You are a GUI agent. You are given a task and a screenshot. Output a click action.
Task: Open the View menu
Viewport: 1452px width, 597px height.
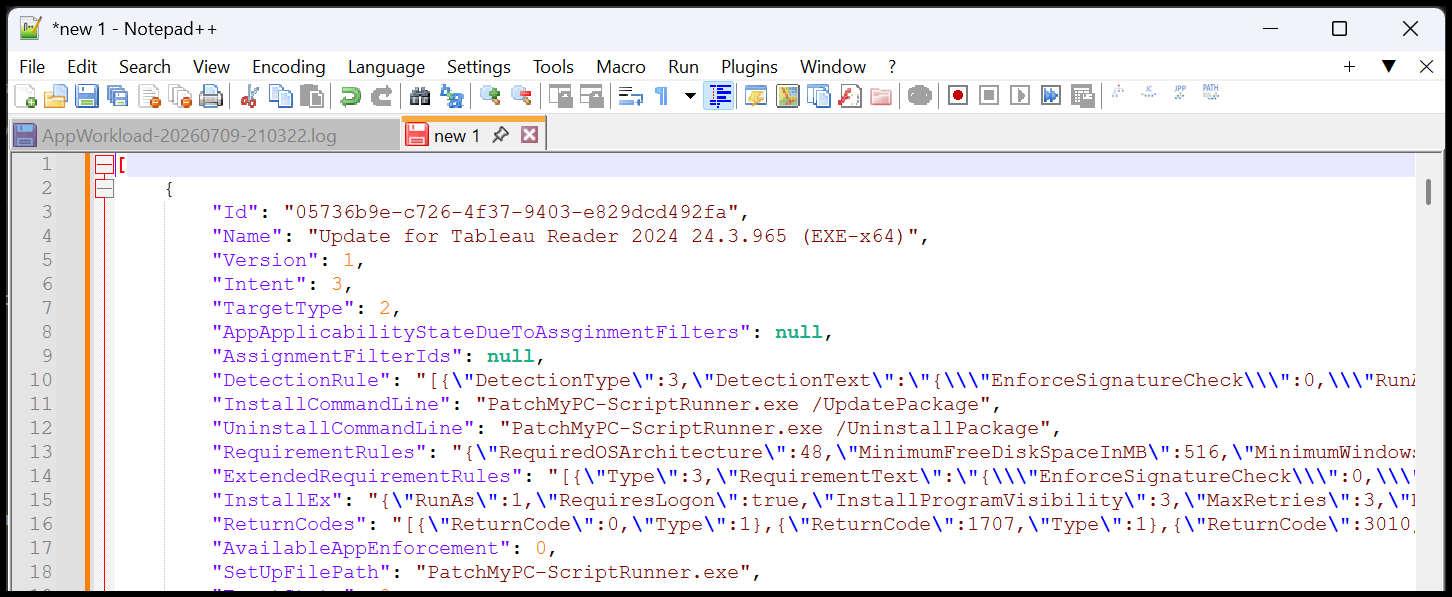[211, 67]
